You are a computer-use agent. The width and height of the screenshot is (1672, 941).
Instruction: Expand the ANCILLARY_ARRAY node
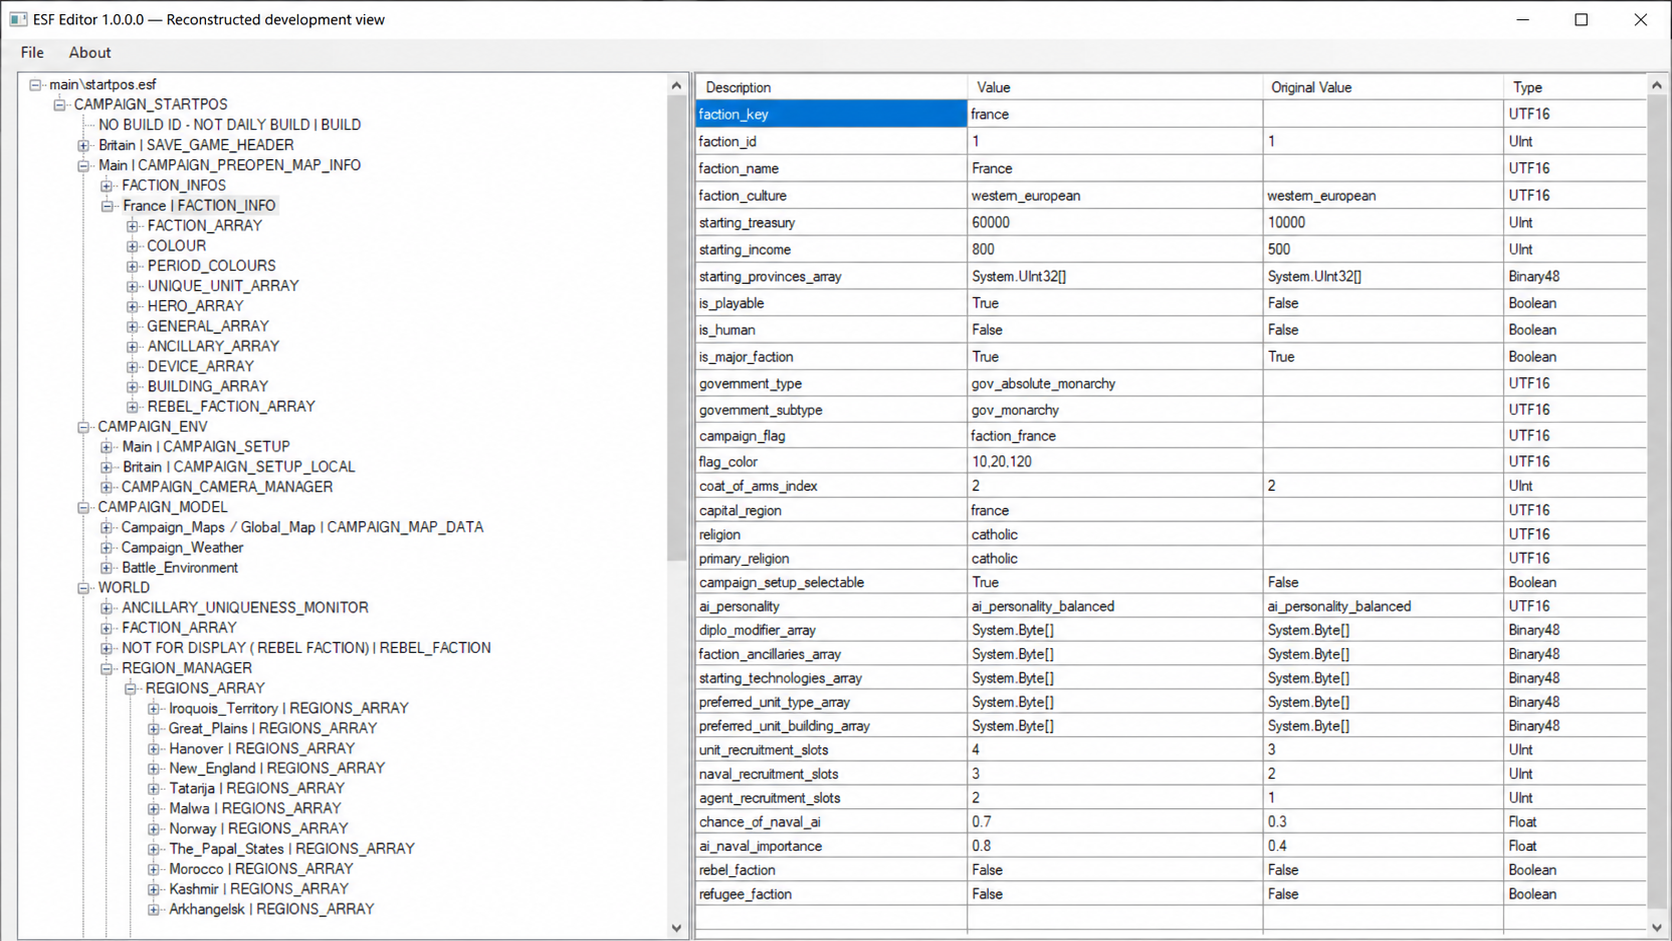click(132, 346)
